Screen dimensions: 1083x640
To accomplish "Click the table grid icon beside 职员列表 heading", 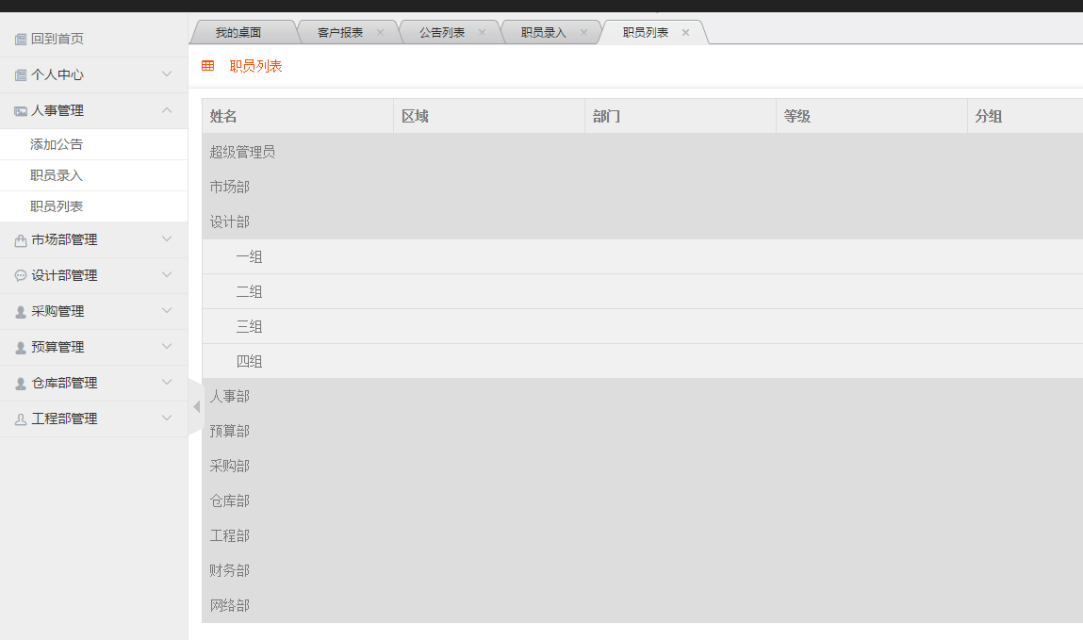I will coord(208,66).
